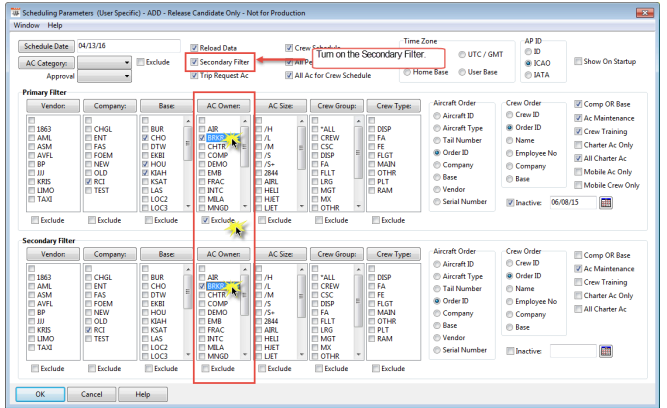Check RCI in Primary Company list

[x=88, y=182]
